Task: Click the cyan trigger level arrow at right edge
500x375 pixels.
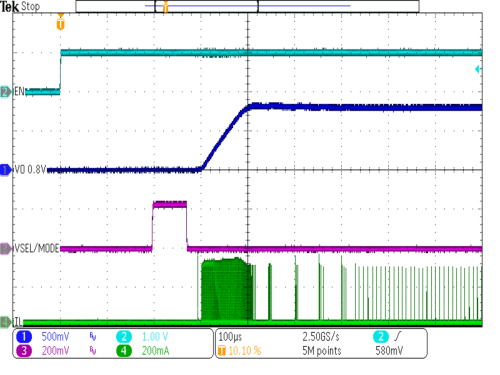Action: point(478,69)
